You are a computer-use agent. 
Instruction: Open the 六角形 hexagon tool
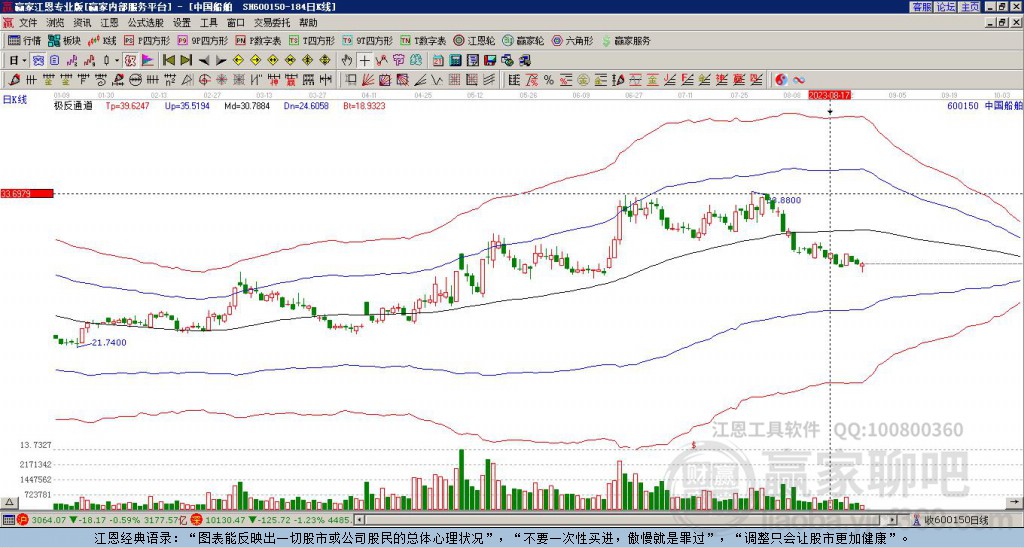572,40
